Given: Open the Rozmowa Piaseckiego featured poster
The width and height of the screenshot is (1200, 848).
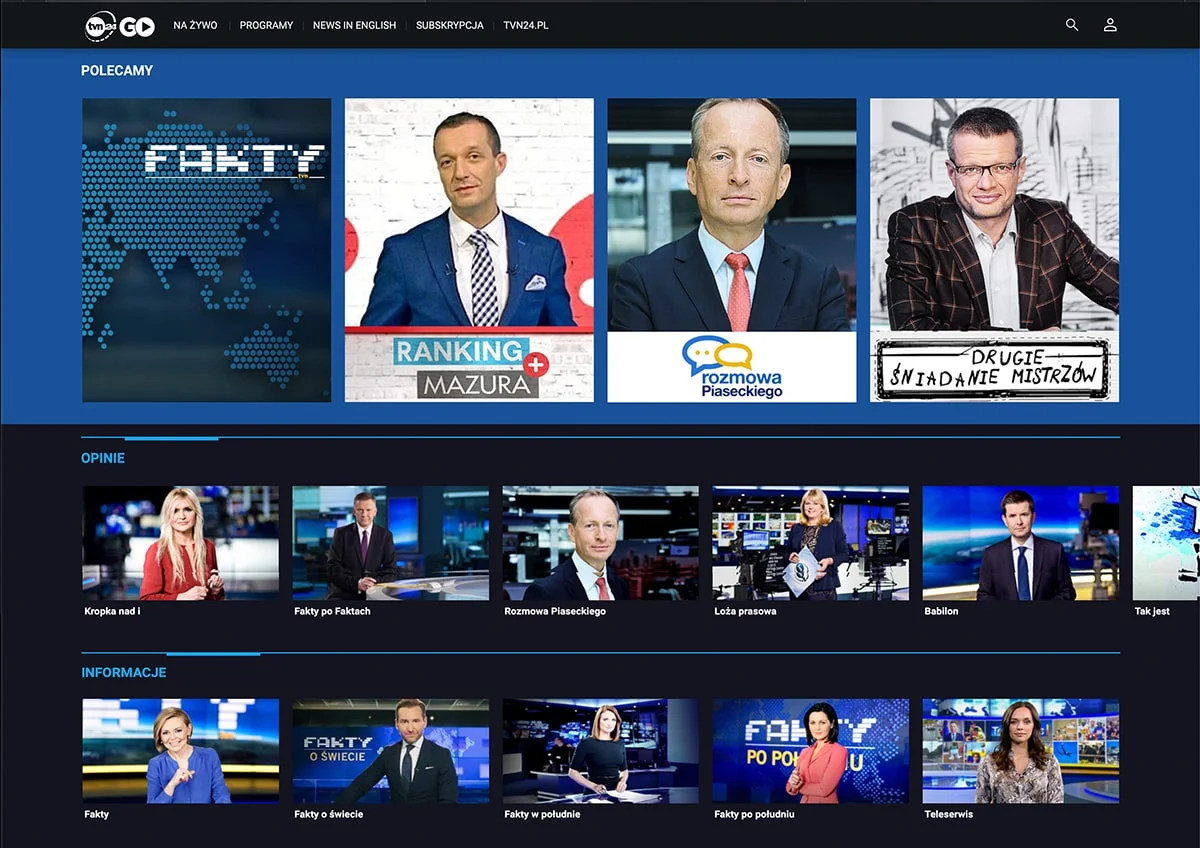Looking at the screenshot, I should pos(732,250).
